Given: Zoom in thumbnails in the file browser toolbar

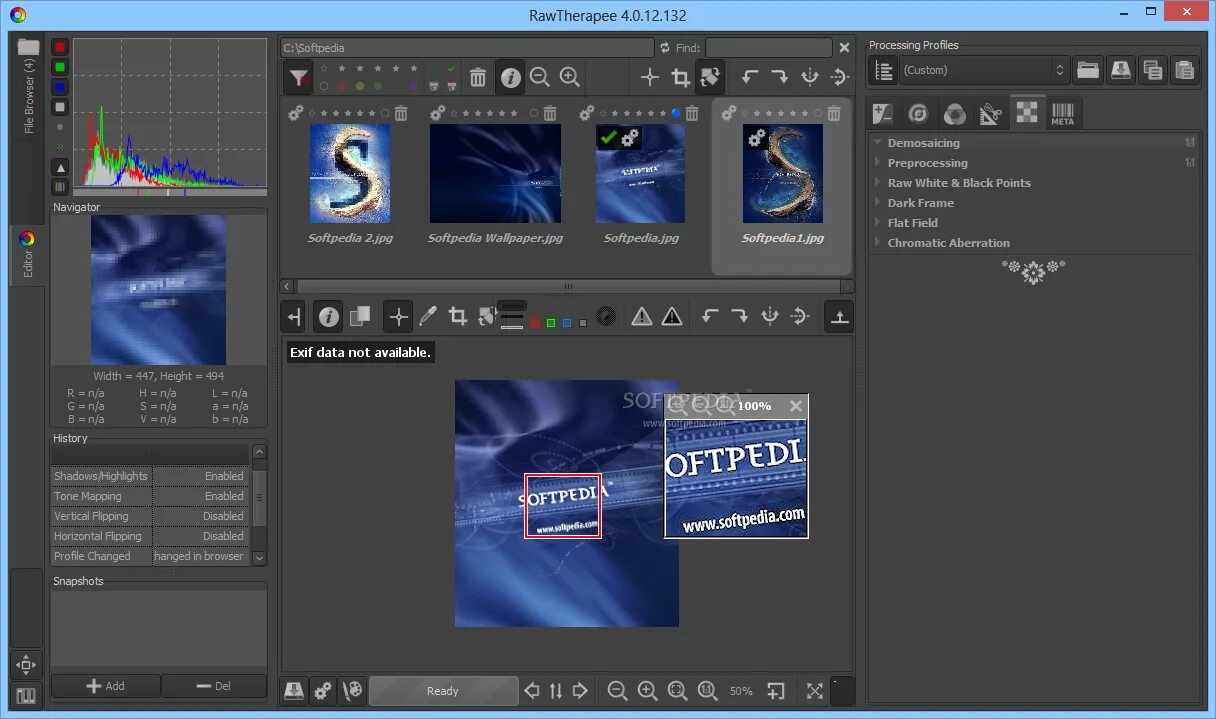Looking at the screenshot, I should click(x=570, y=77).
